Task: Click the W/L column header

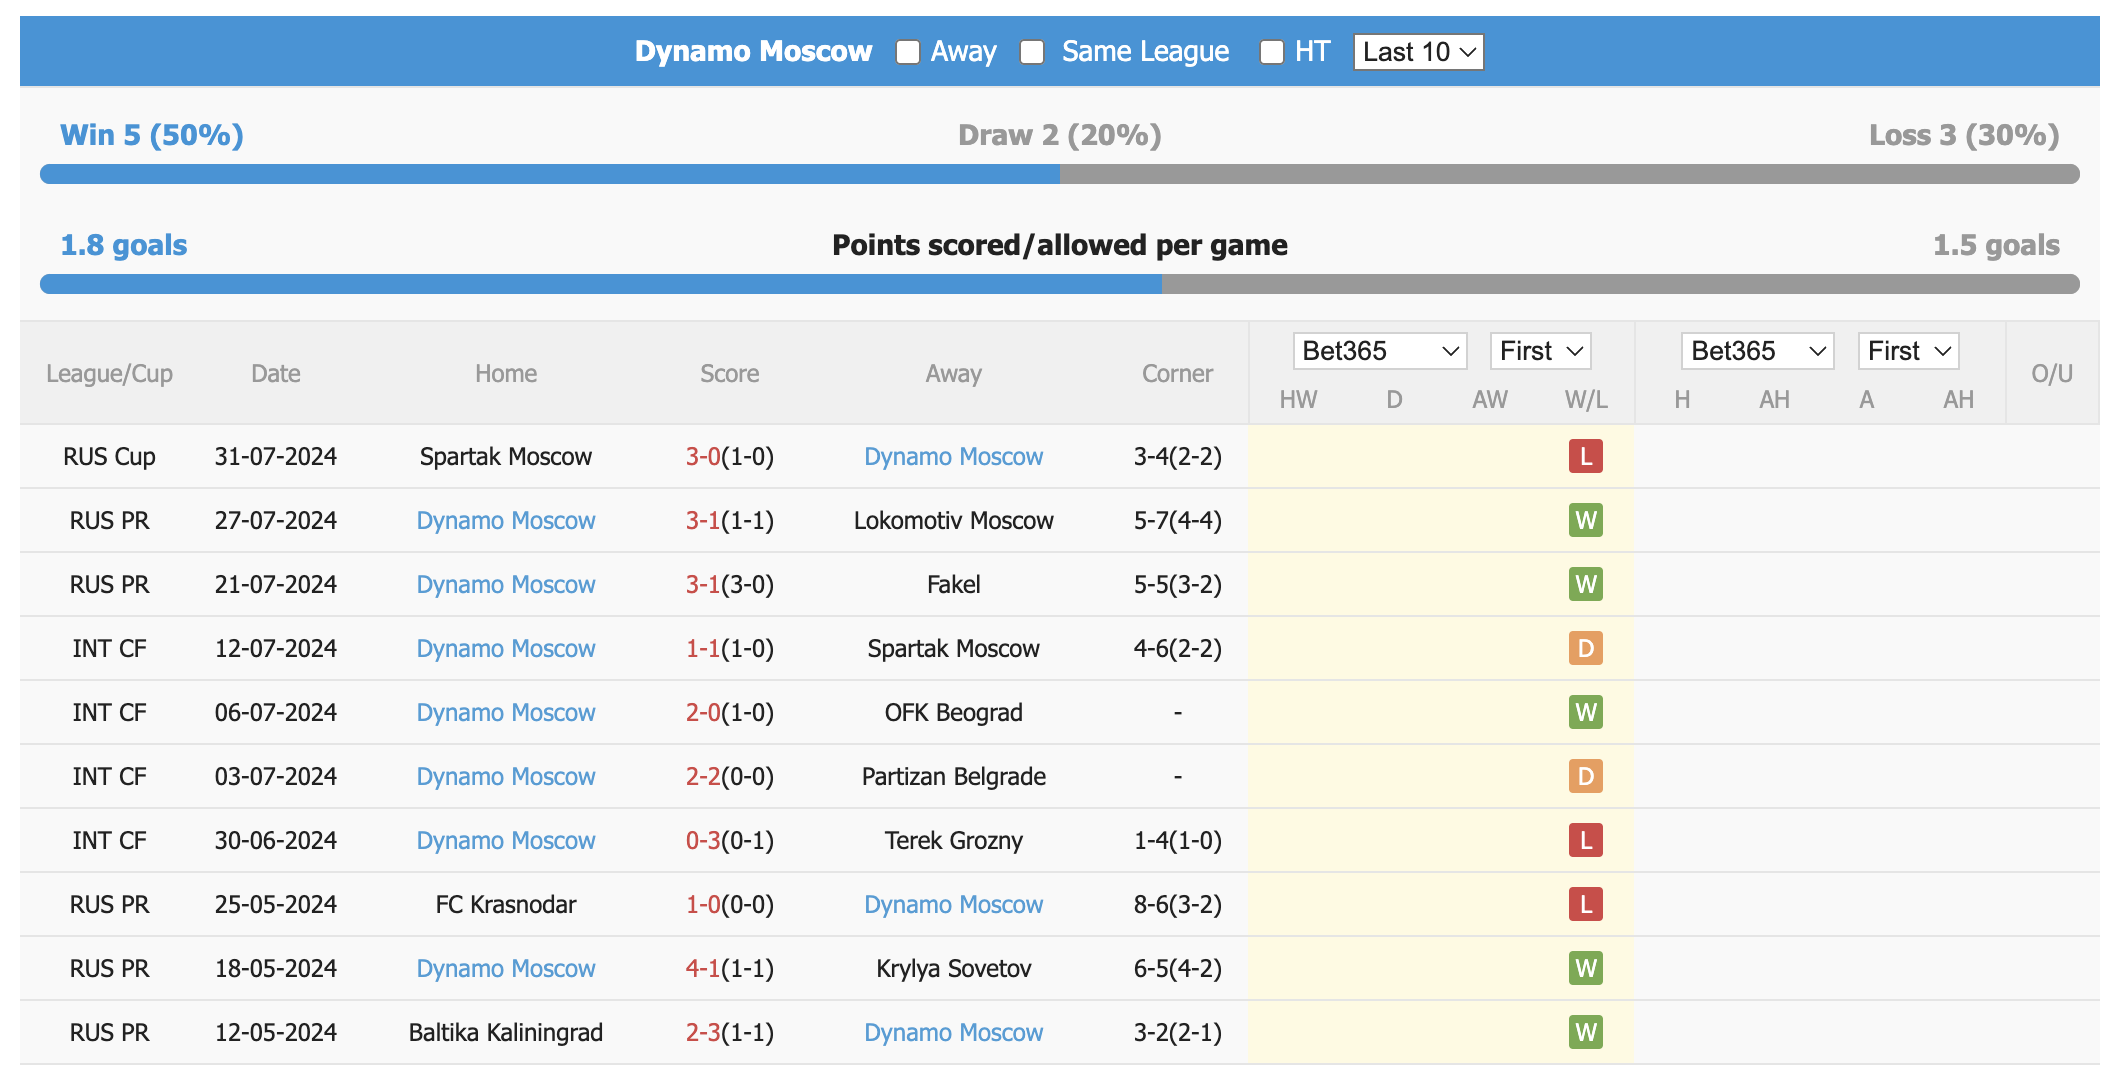Action: point(1586,400)
